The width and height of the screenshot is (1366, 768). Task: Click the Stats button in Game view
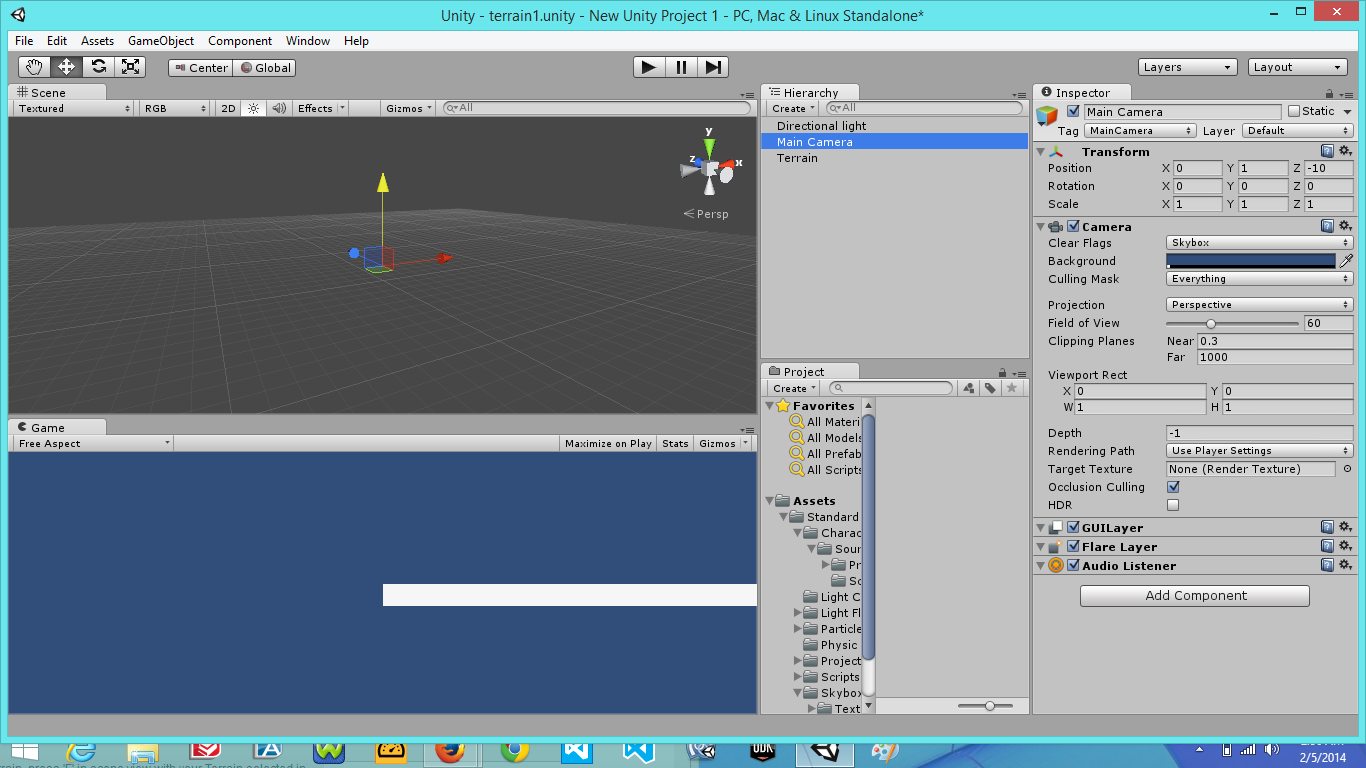[x=675, y=443]
